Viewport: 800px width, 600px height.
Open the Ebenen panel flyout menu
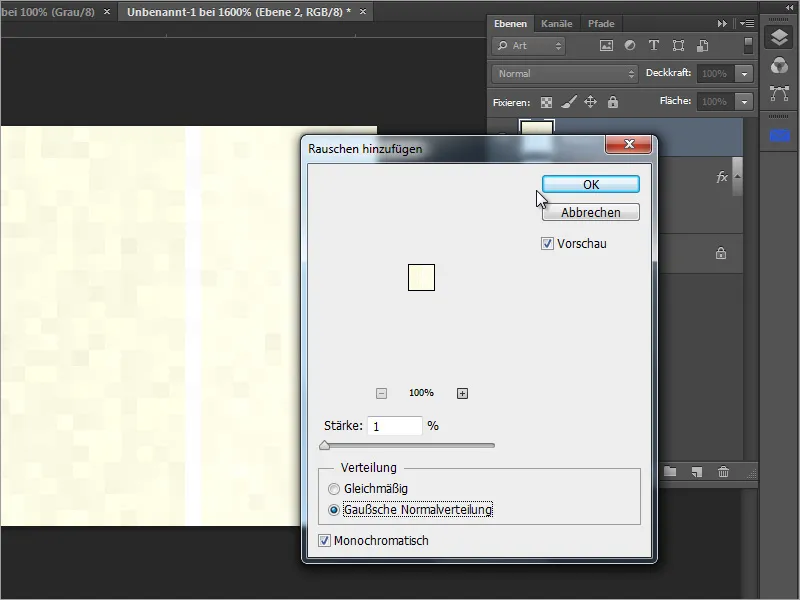click(747, 23)
